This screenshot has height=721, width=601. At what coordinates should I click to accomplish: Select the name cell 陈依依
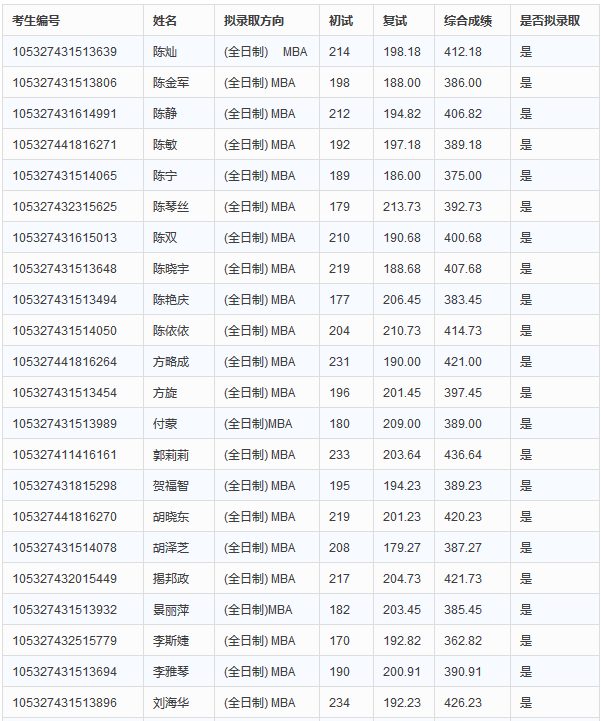[170, 331]
